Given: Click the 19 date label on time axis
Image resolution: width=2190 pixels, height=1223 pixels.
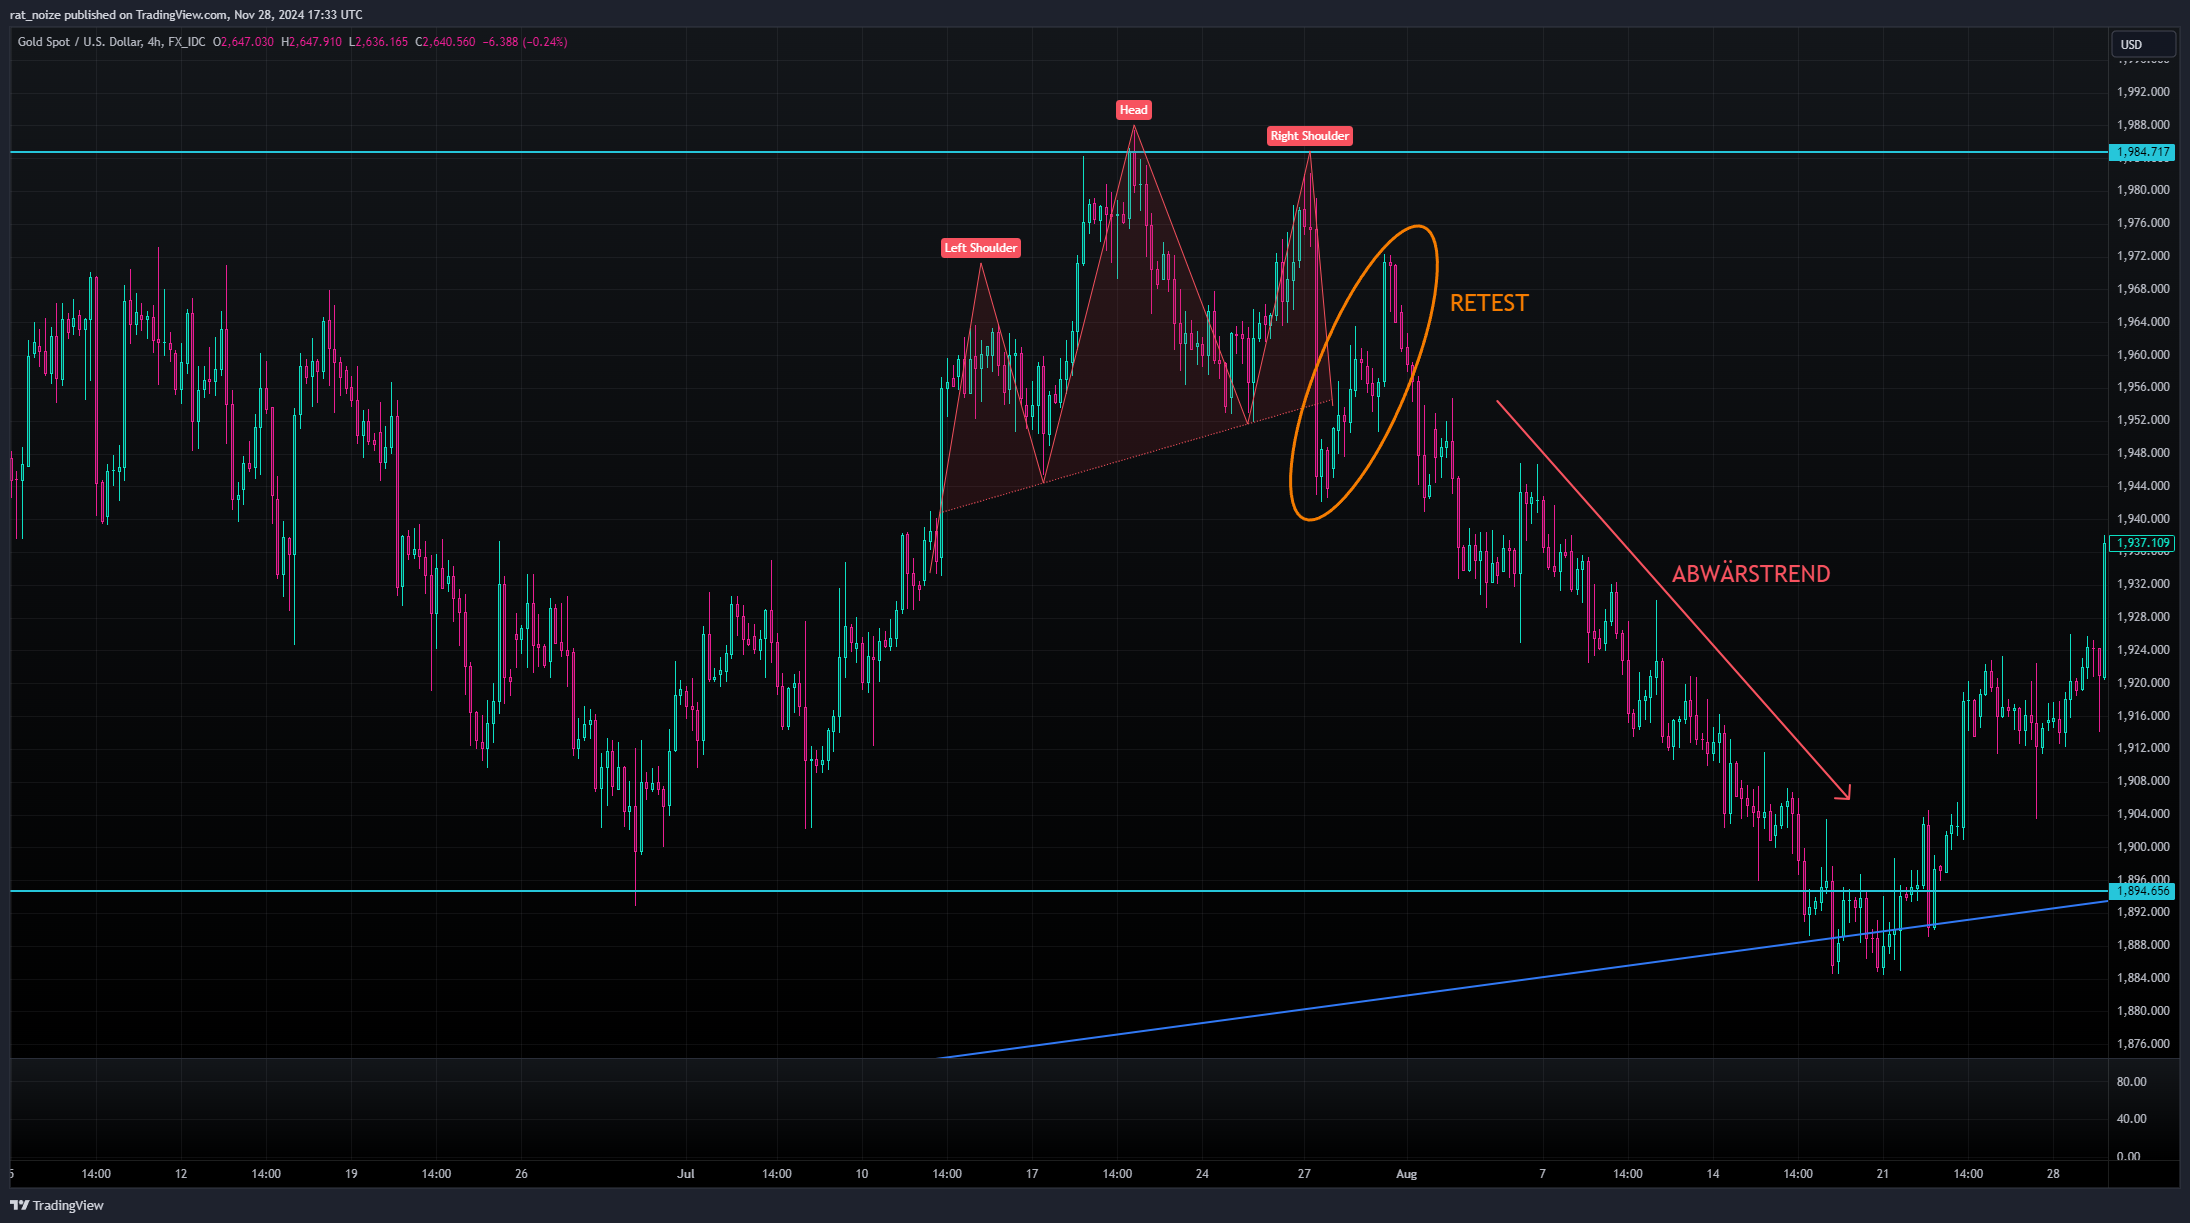Looking at the screenshot, I should (351, 1174).
